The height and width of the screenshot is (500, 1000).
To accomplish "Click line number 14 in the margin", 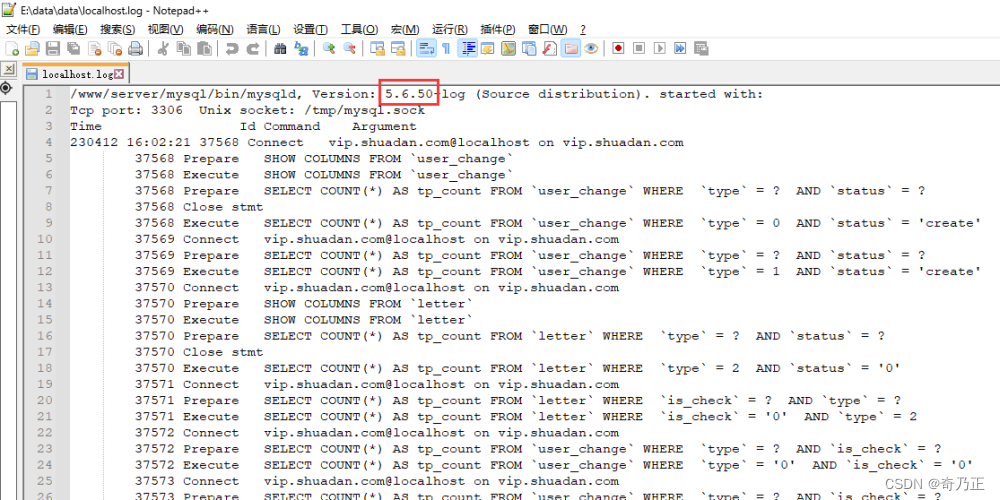I will click(45, 304).
